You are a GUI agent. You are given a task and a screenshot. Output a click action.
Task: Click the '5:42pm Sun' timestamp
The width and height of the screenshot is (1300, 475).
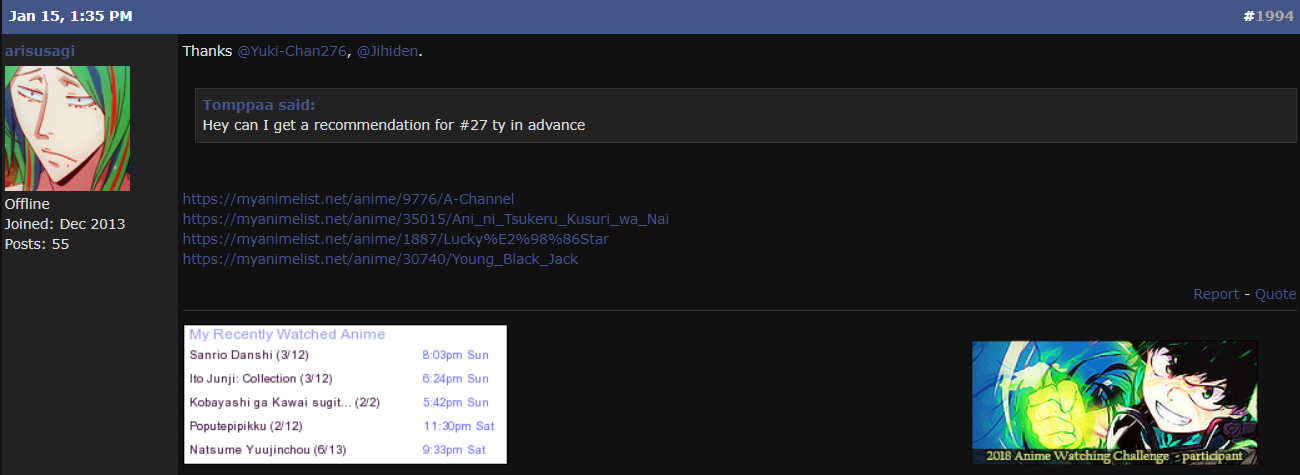pyautogui.click(x=456, y=402)
